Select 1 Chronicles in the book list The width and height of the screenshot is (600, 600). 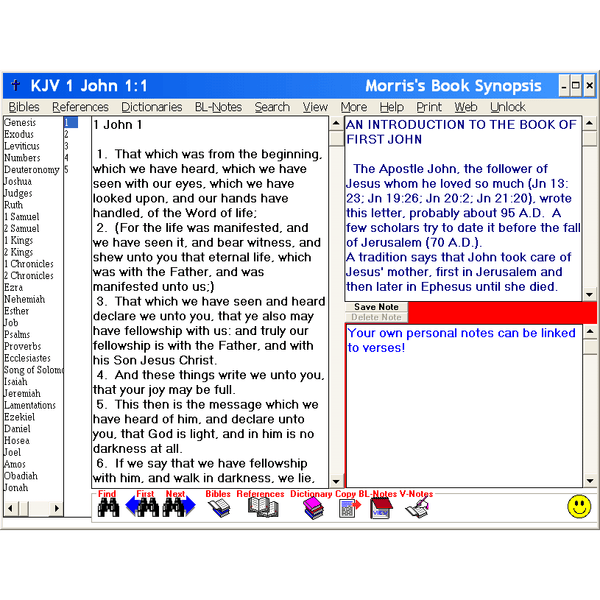pyautogui.click(x=29, y=264)
